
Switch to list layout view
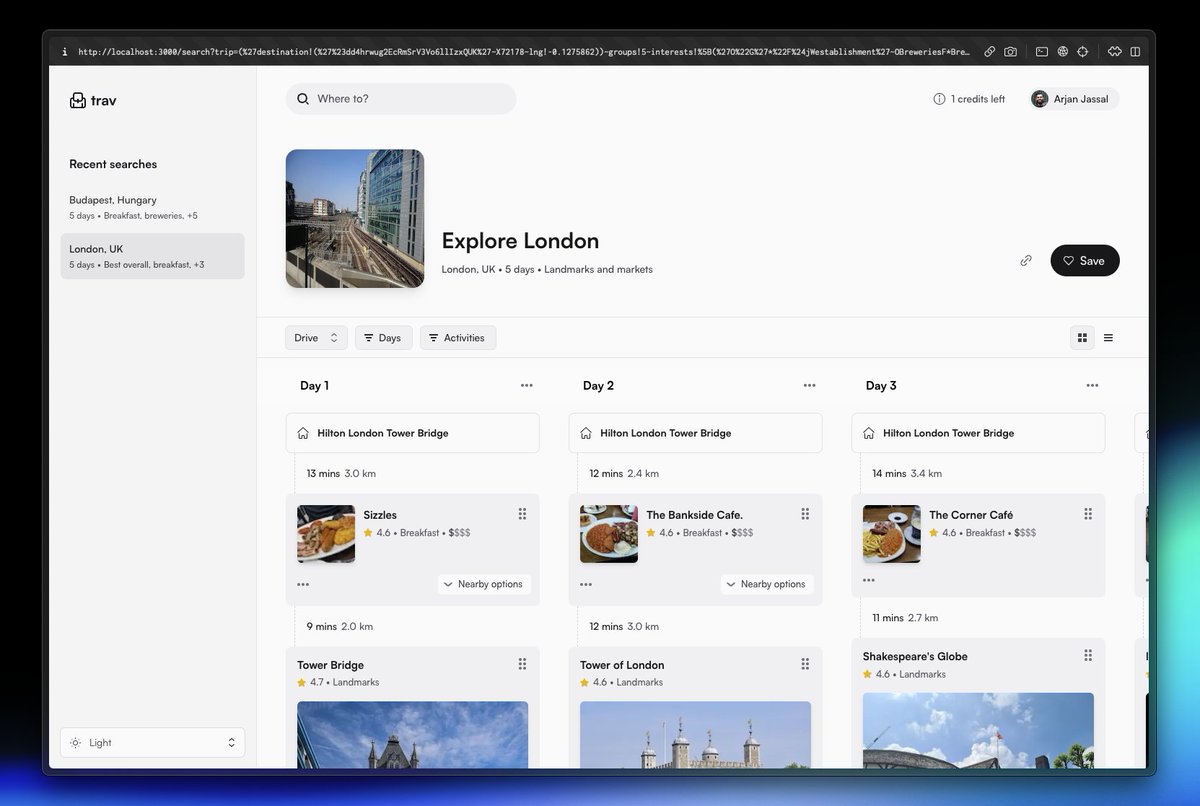click(1108, 337)
